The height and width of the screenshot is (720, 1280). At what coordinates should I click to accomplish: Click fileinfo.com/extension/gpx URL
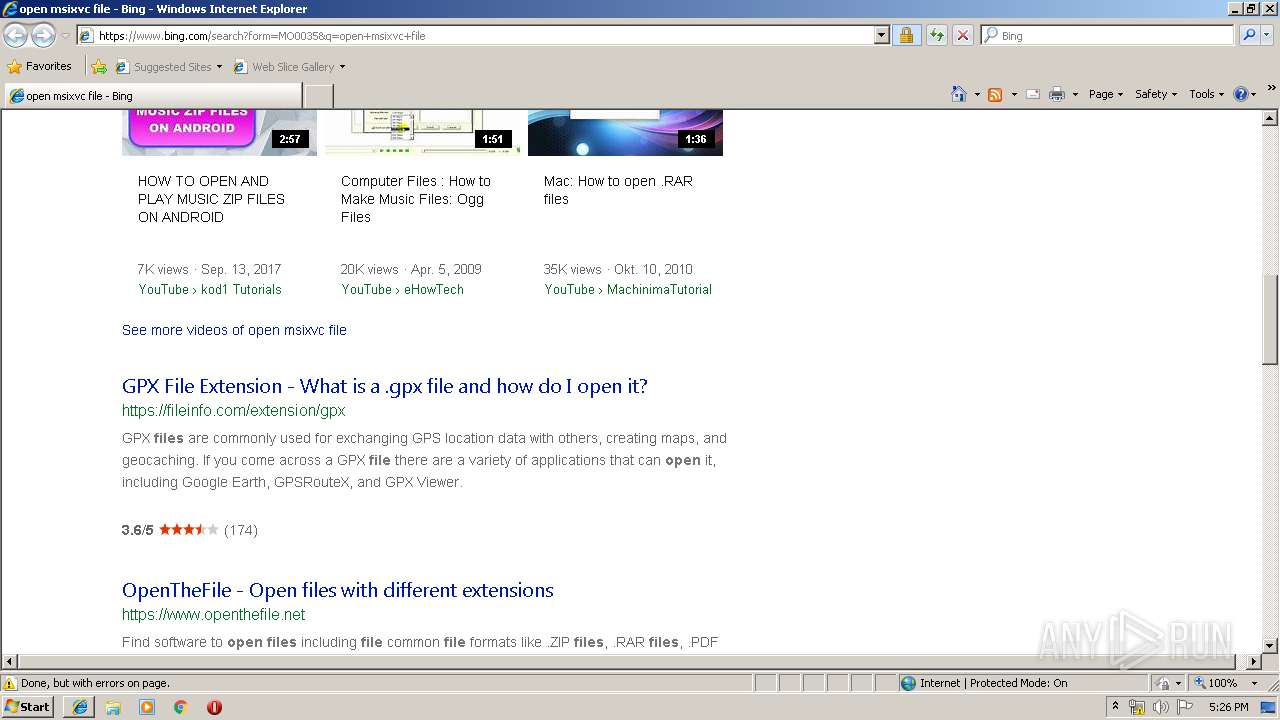233,410
